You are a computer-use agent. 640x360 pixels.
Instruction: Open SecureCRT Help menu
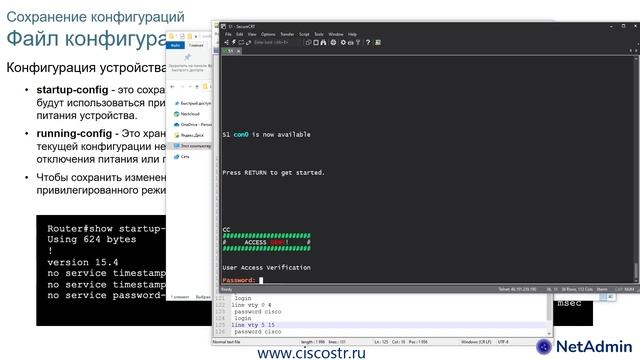(352, 34)
